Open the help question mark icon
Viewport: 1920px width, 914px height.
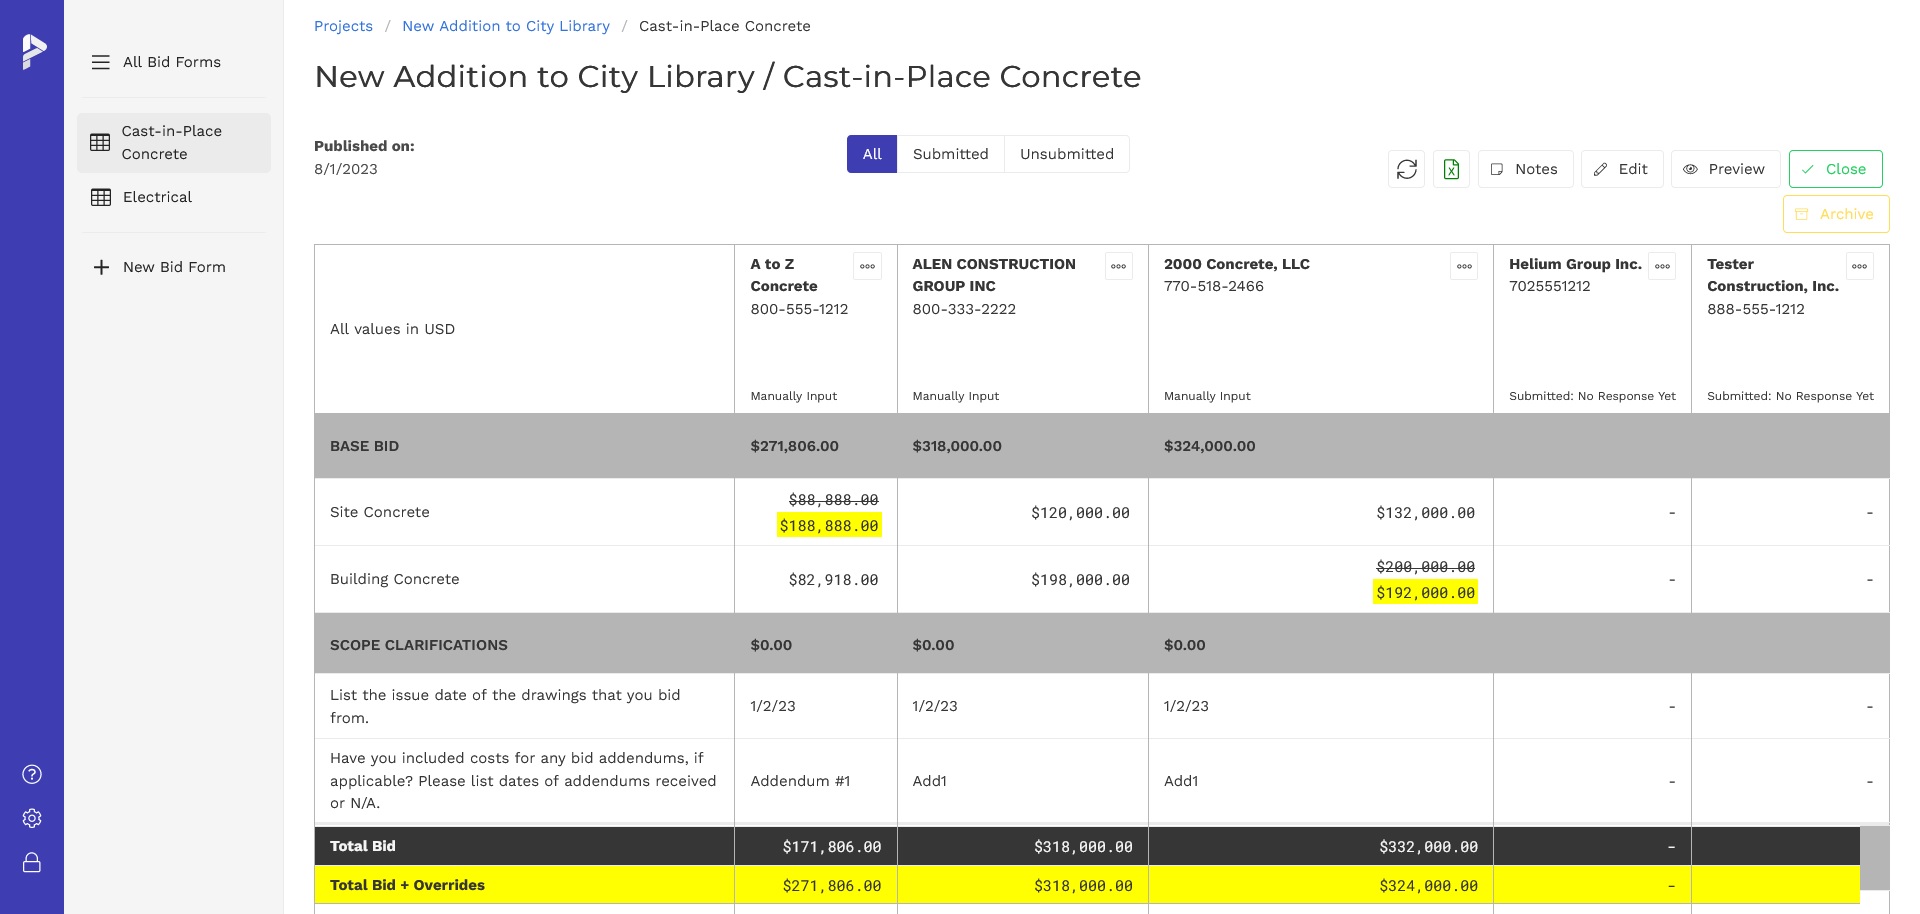[x=32, y=774]
